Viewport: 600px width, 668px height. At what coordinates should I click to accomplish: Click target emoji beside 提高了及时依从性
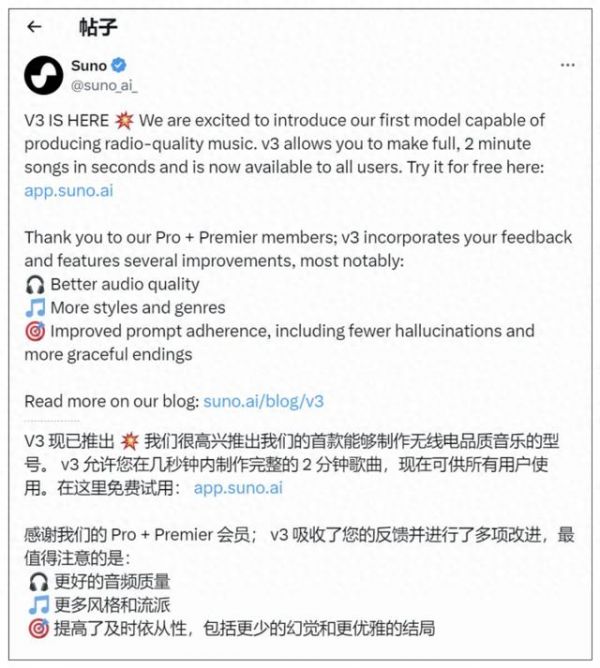(x=38, y=629)
